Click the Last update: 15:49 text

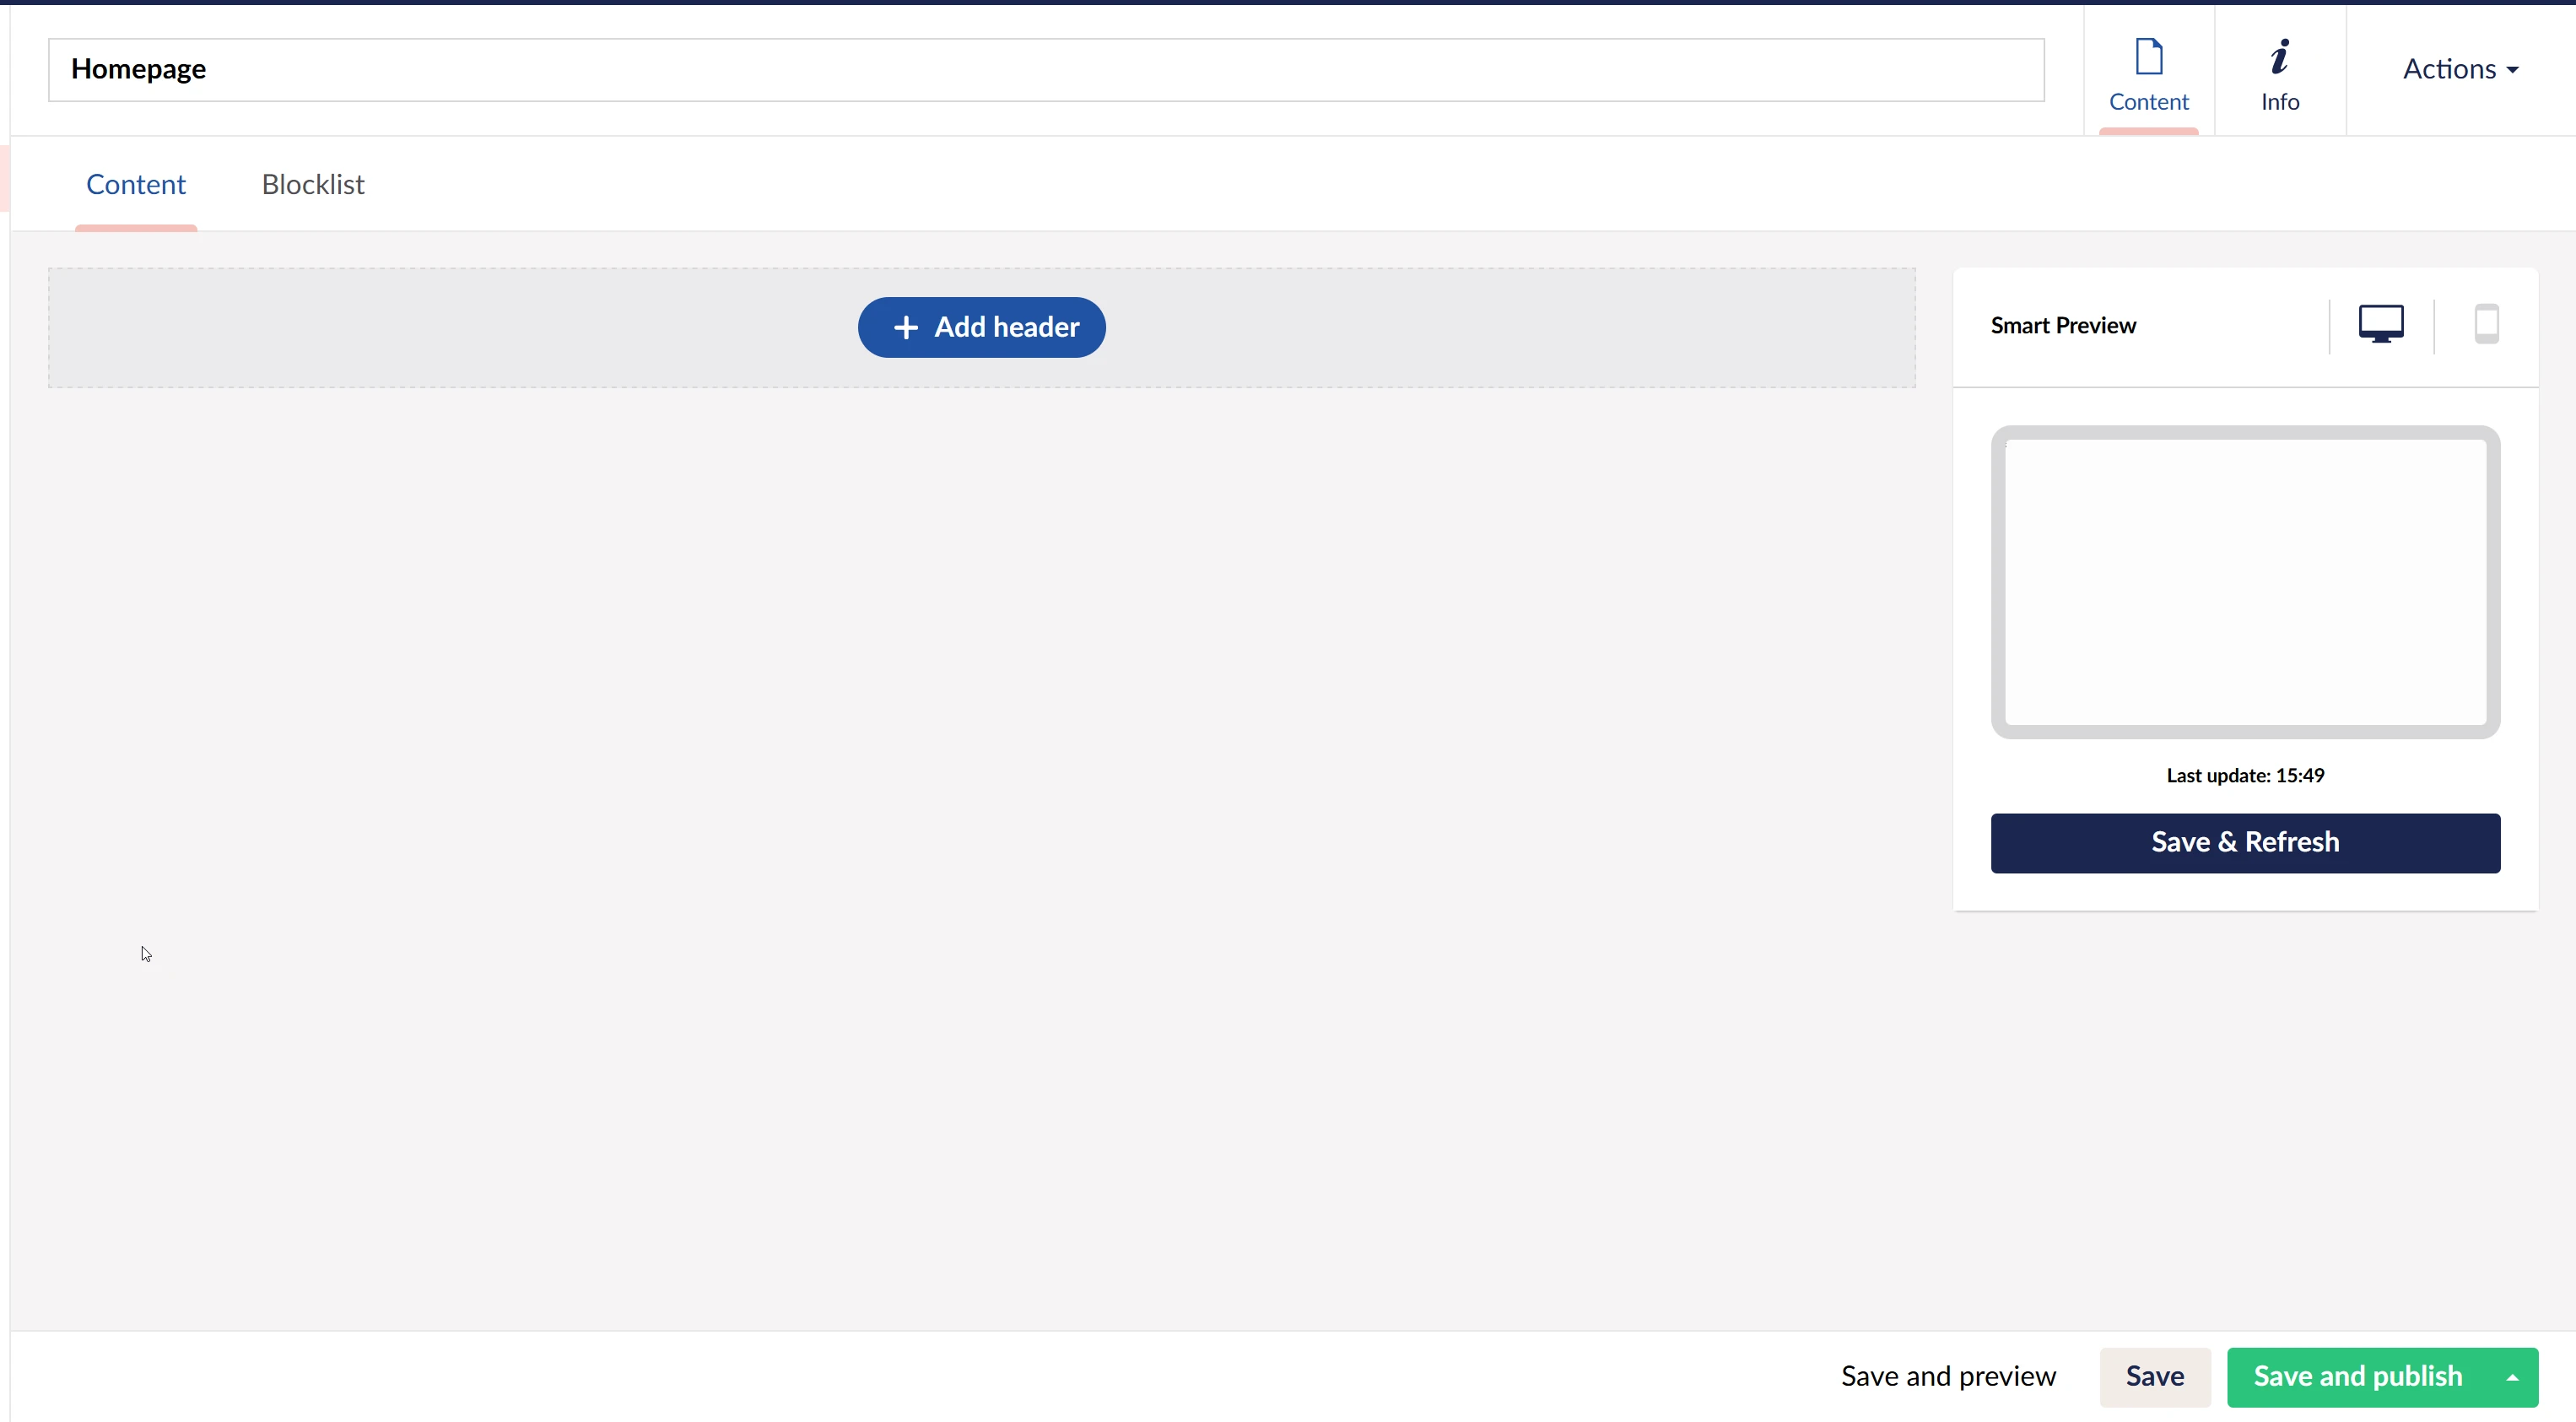(x=2245, y=776)
